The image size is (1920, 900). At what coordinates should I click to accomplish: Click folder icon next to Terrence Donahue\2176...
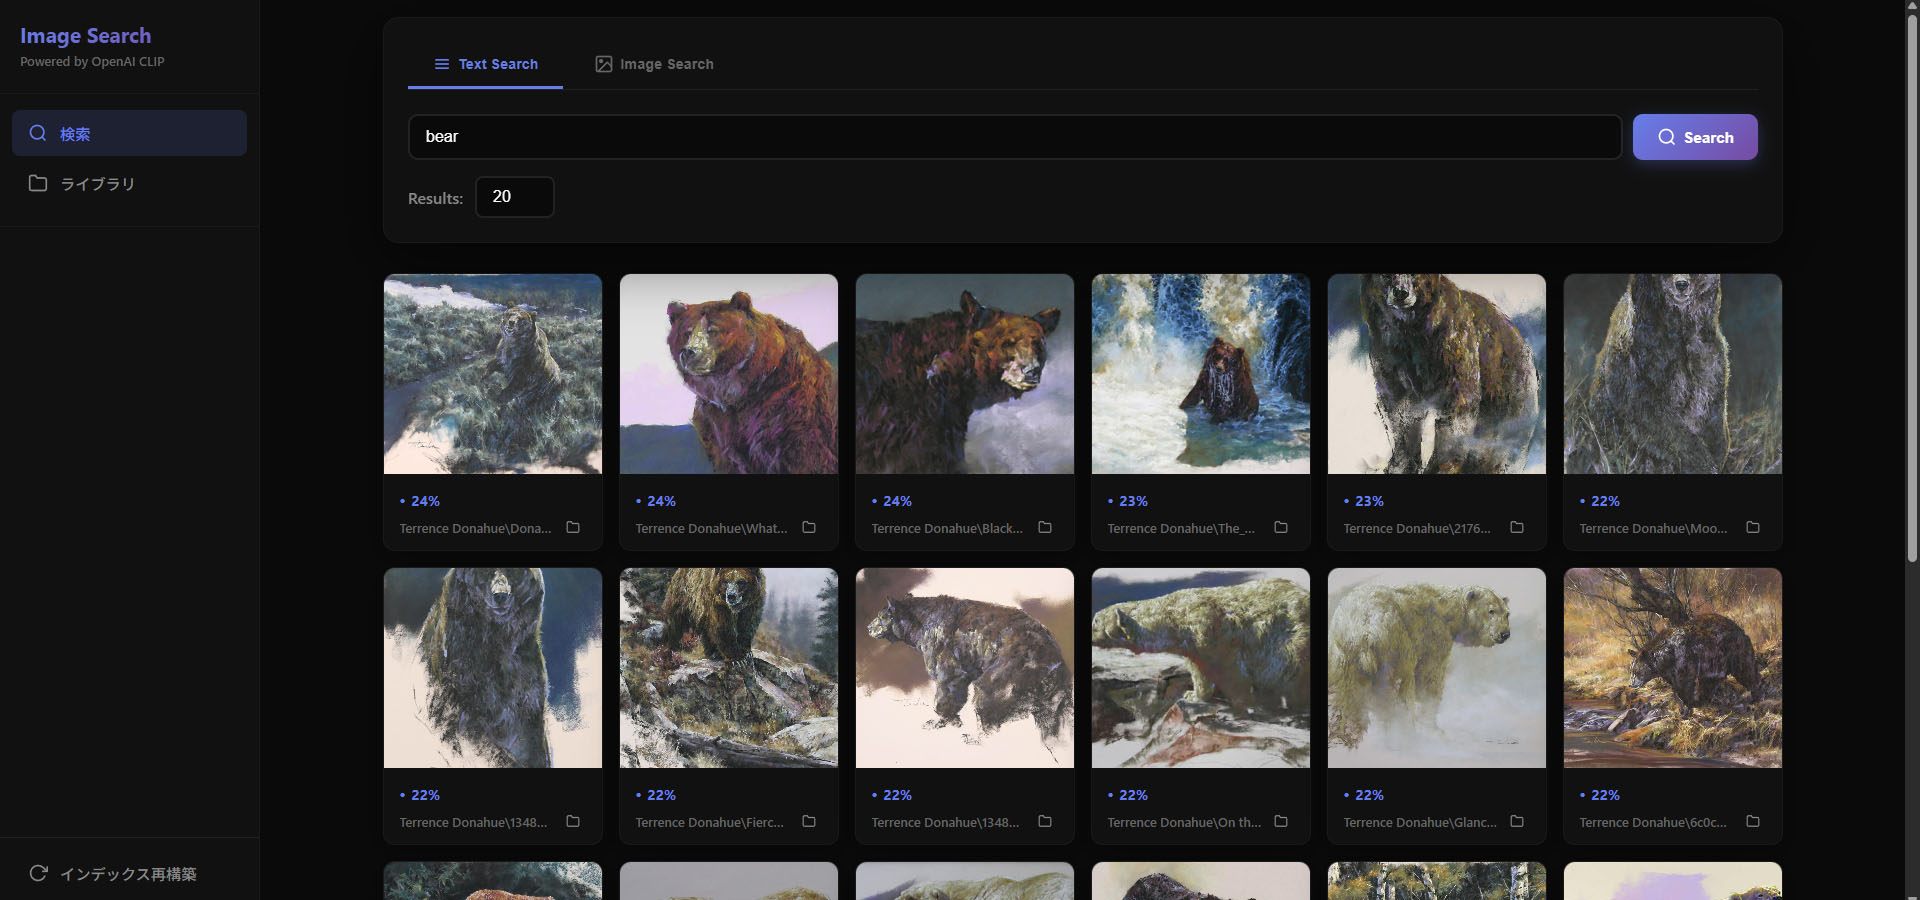coord(1517,527)
